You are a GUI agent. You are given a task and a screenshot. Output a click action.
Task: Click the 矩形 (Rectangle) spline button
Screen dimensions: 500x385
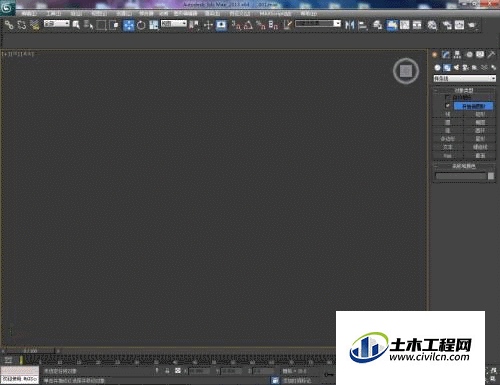click(480, 114)
